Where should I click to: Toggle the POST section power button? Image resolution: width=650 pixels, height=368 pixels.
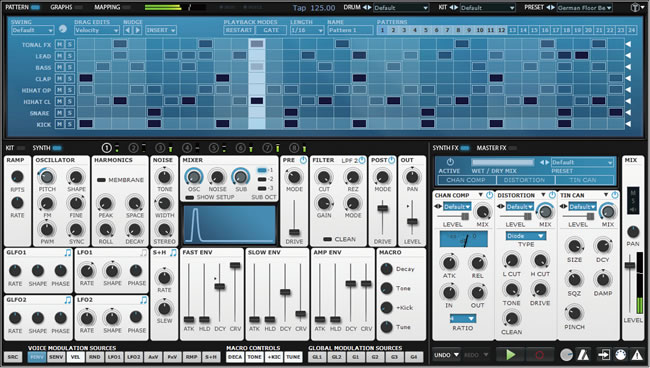(391, 160)
